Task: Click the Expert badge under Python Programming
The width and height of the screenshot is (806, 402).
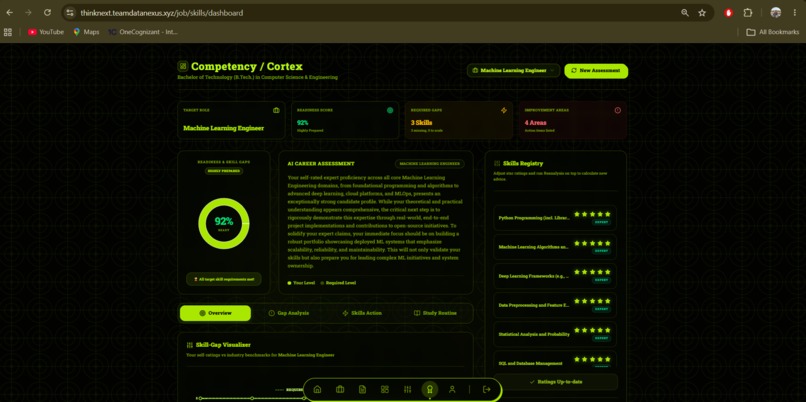Action: pyautogui.click(x=601, y=222)
